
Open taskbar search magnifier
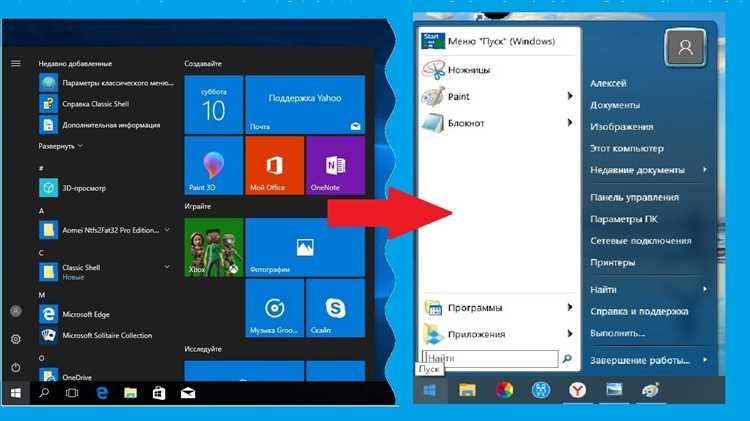pyautogui.click(x=44, y=393)
